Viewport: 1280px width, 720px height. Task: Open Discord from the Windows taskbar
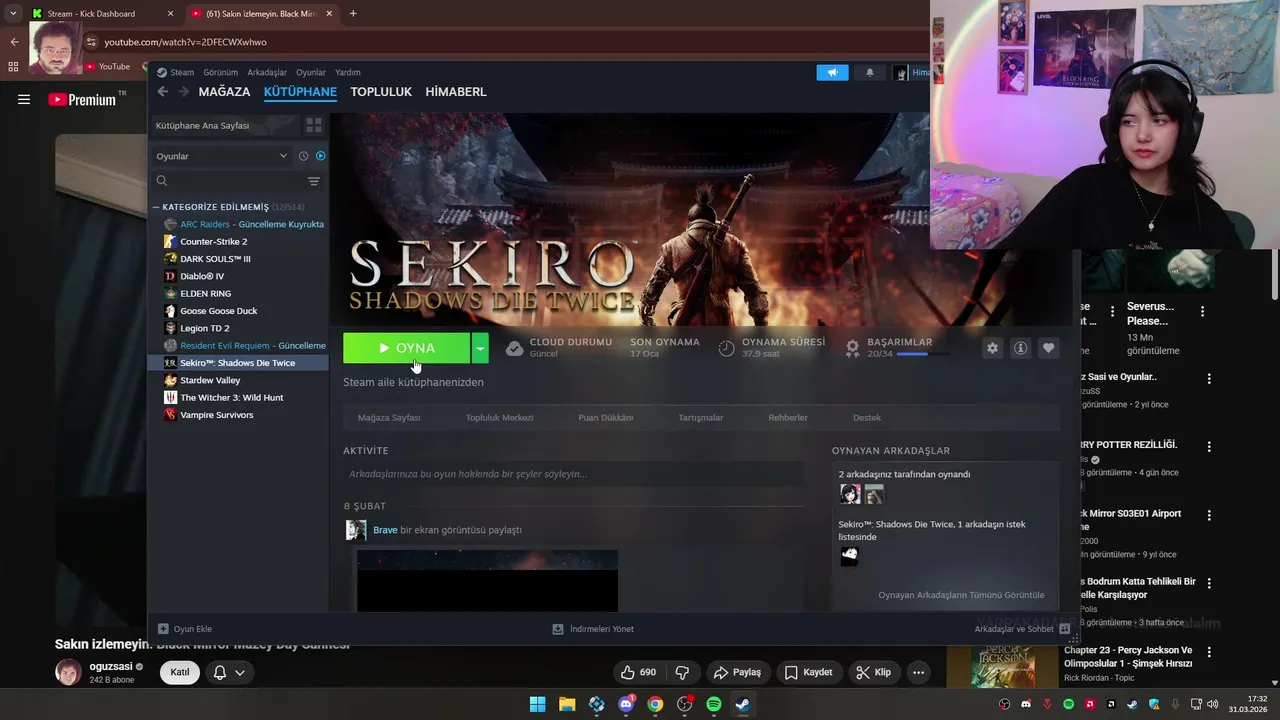point(626,704)
